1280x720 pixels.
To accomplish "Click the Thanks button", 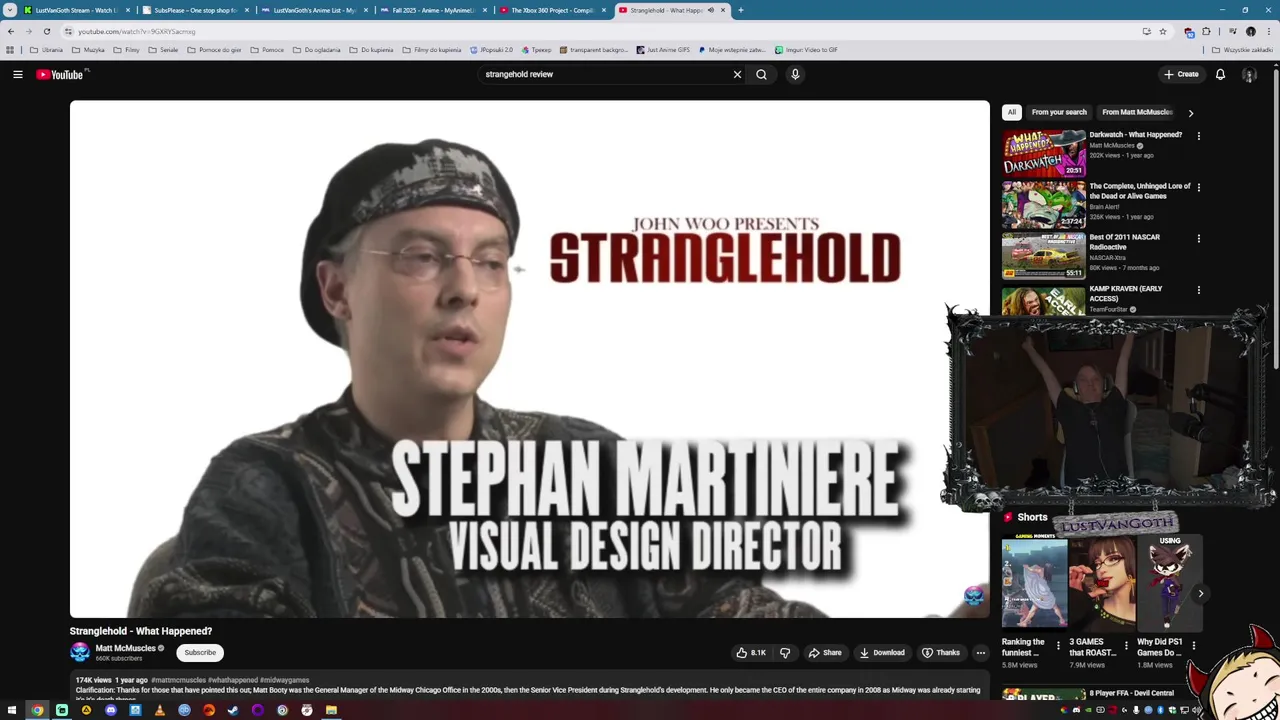I will pyautogui.click(x=941, y=652).
